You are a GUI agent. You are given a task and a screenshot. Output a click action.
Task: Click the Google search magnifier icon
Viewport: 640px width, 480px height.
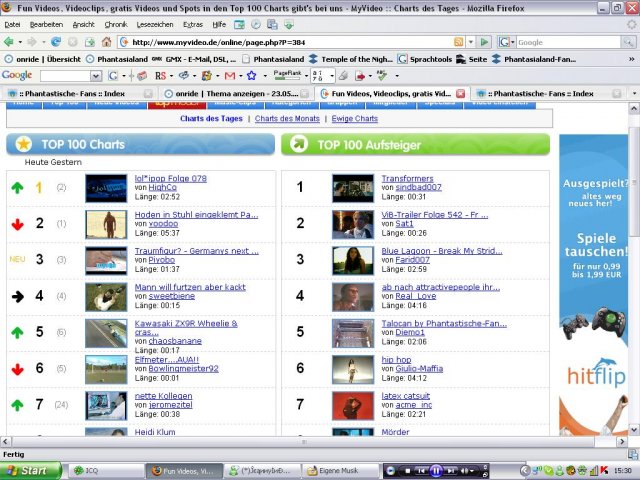(628, 42)
